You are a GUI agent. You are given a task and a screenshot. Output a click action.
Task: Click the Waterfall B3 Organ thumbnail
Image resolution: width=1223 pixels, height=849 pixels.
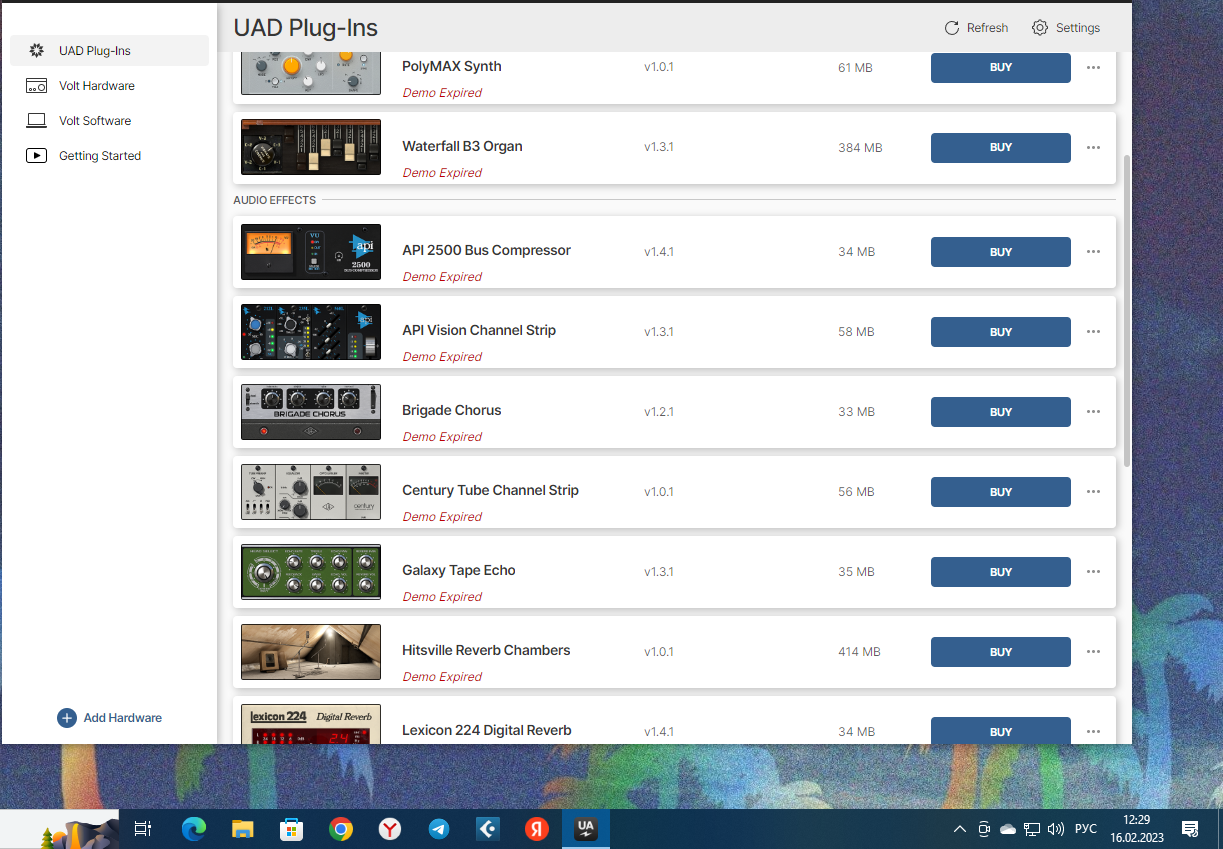point(311,147)
